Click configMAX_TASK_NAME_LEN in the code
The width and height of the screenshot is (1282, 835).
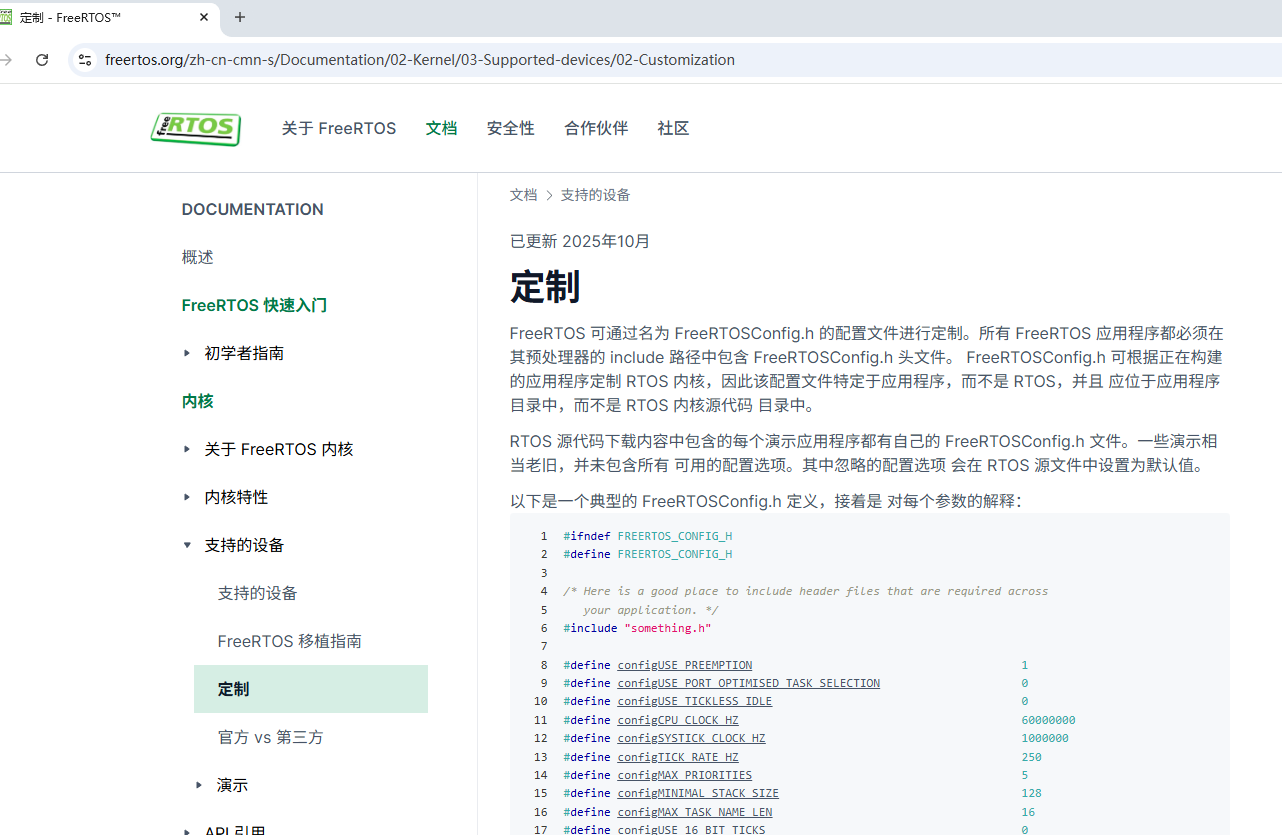(695, 812)
